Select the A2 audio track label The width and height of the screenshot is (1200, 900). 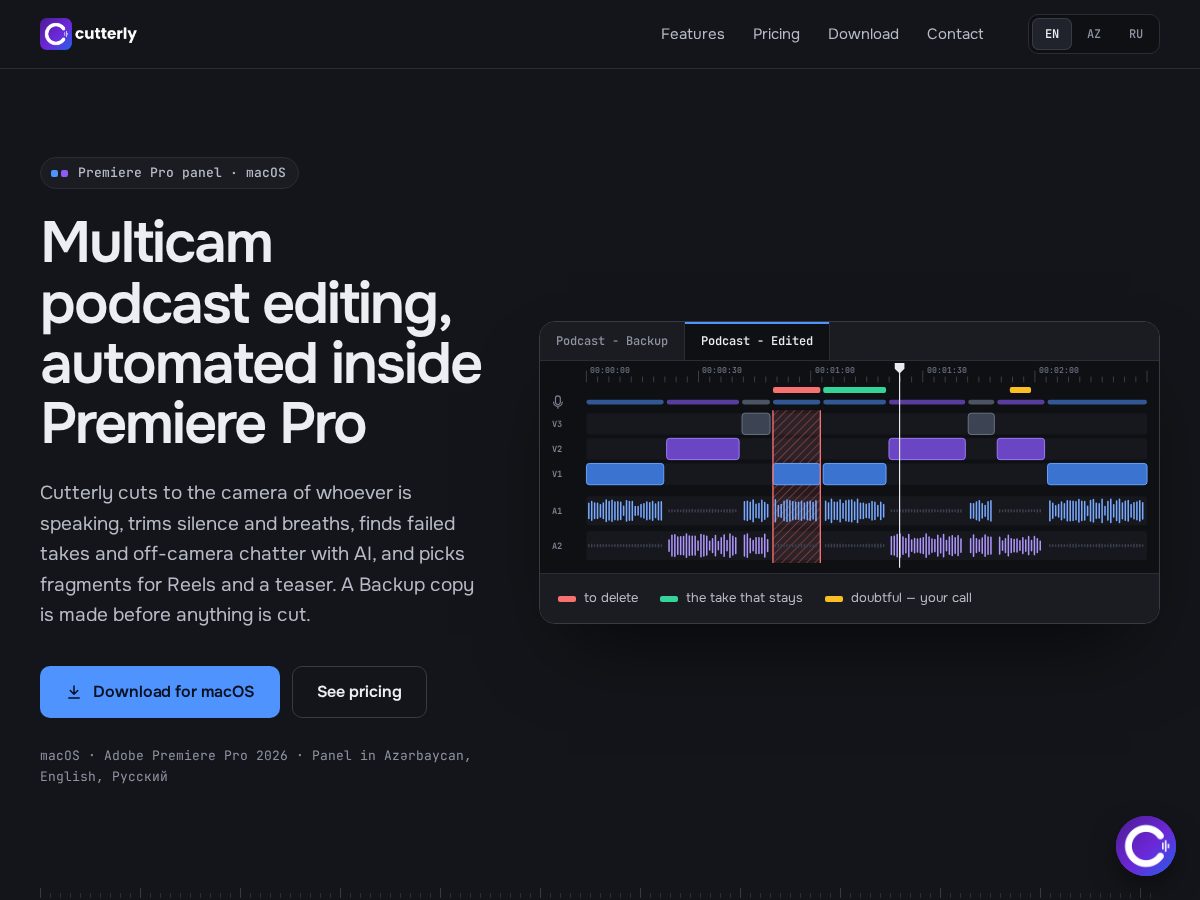(557, 546)
